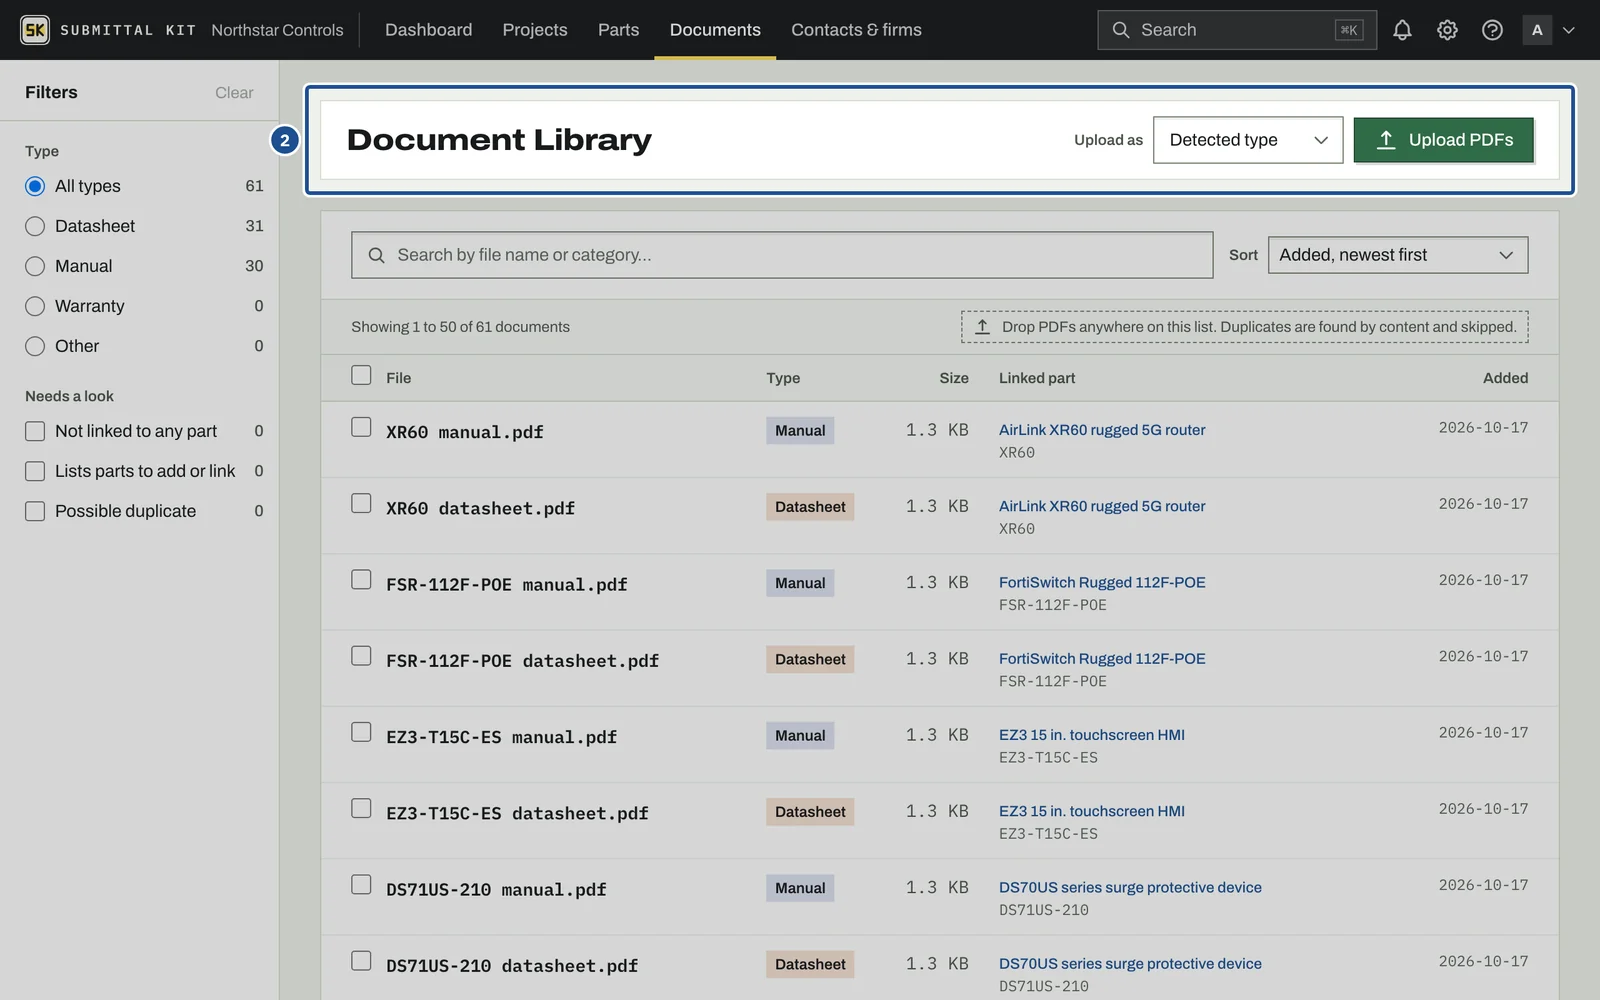Open the help question mark icon

(1492, 30)
